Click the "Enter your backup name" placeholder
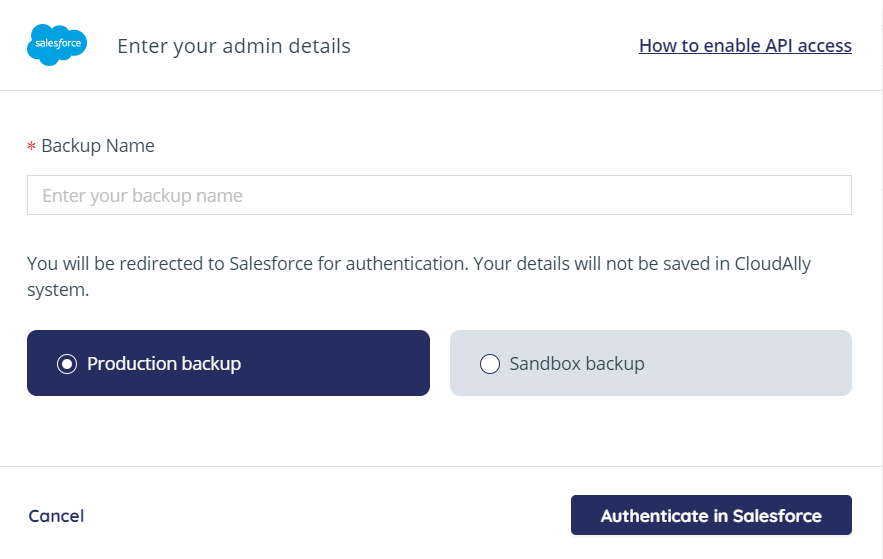The height and width of the screenshot is (559, 883). point(142,196)
